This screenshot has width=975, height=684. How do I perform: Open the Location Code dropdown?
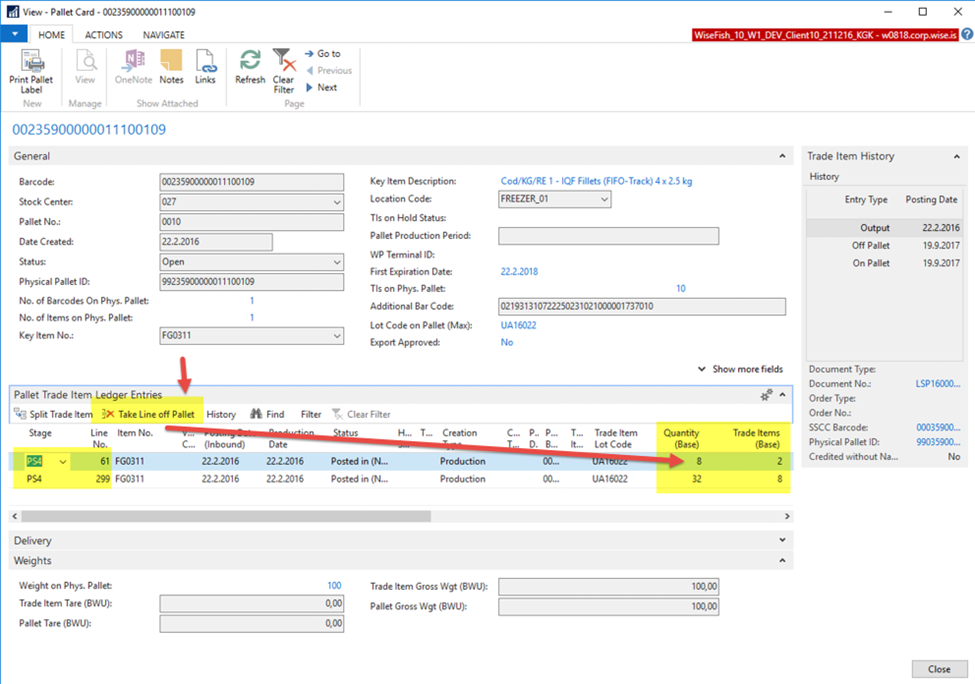pyautogui.click(x=604, y=200)
